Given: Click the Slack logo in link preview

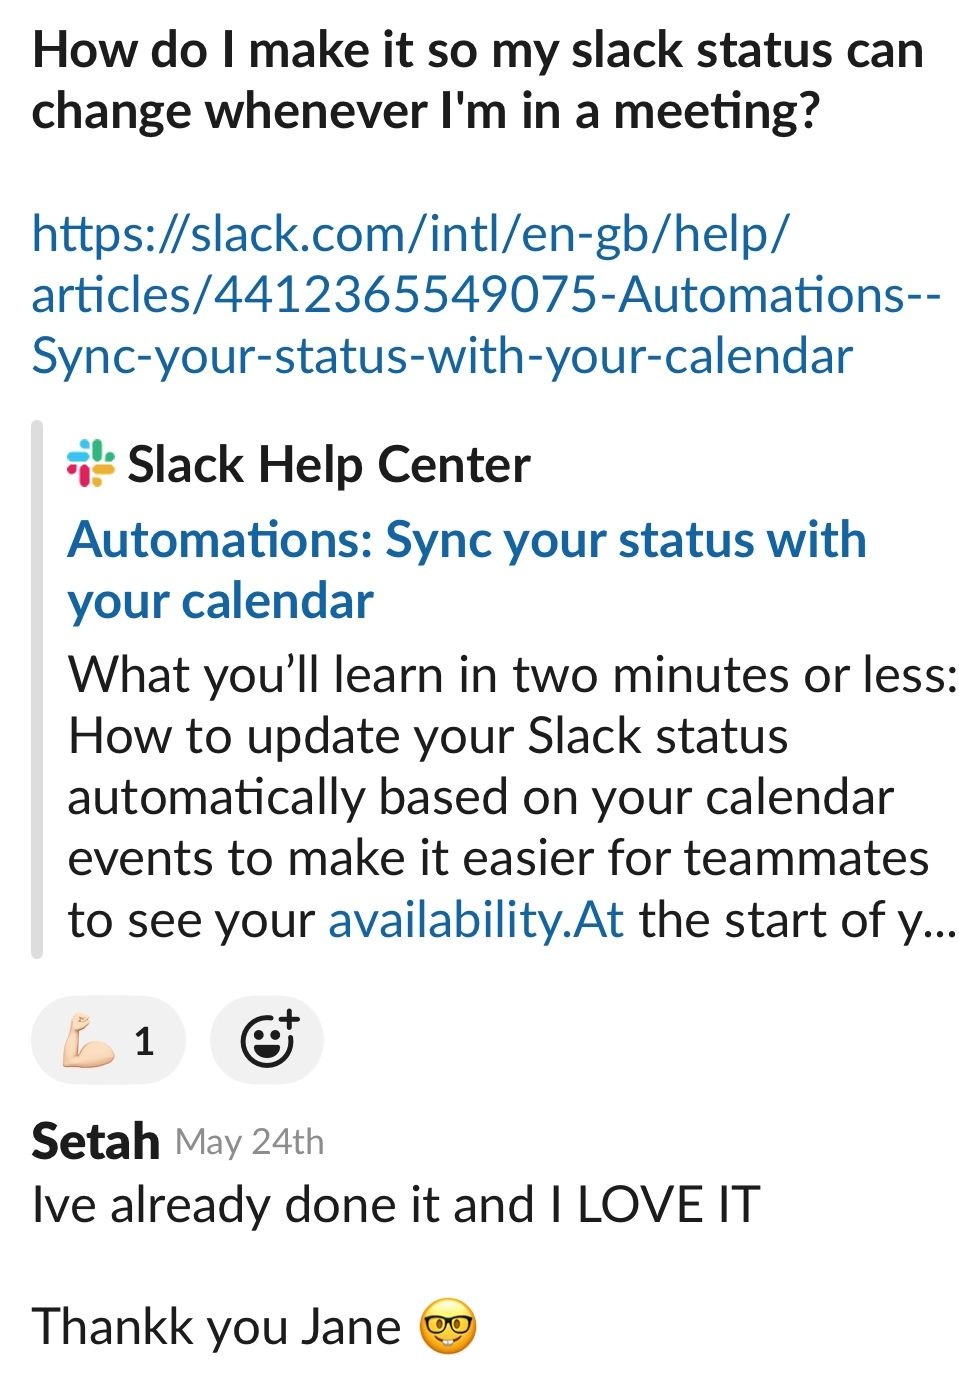Looking at the screenshot, I should [x=90, y=465].
